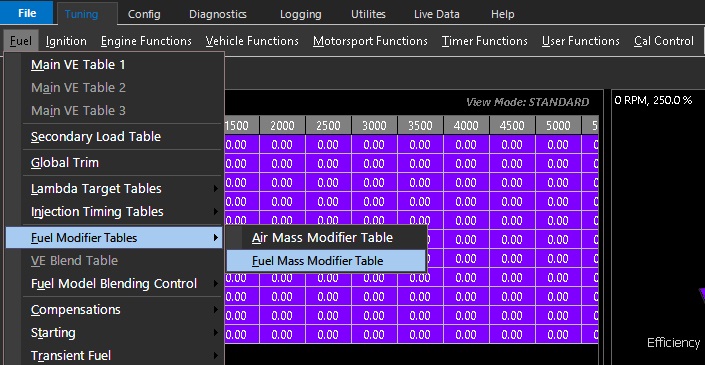Select the 5000 RPM column header
Viewport: 705px width, 365px height.
click(x=558, y=126)
